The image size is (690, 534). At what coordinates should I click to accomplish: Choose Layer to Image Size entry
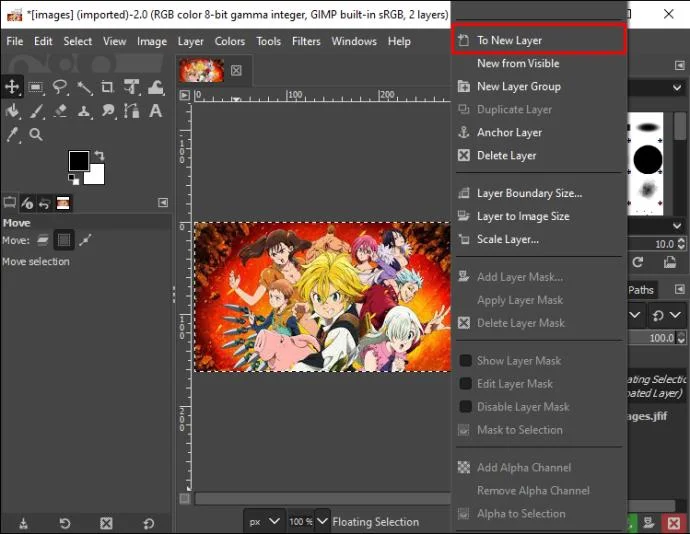539,216
